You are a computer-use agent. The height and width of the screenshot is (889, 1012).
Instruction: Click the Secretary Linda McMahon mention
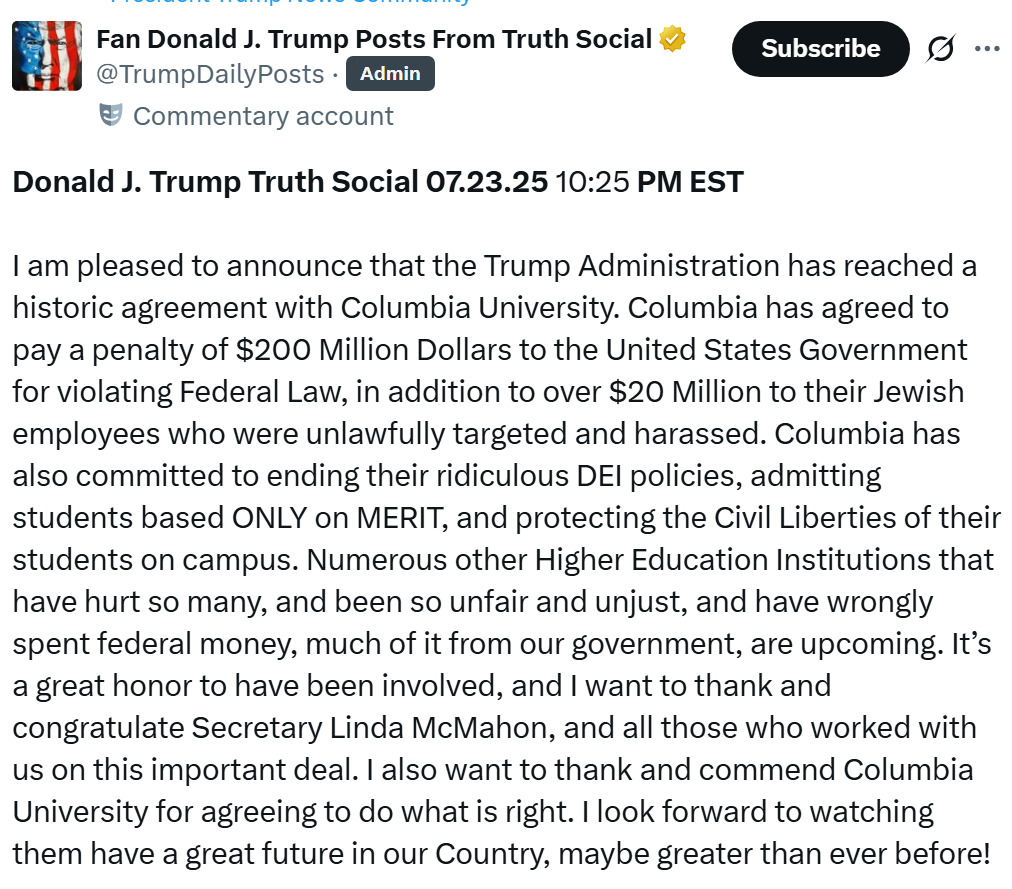(369, 728)
